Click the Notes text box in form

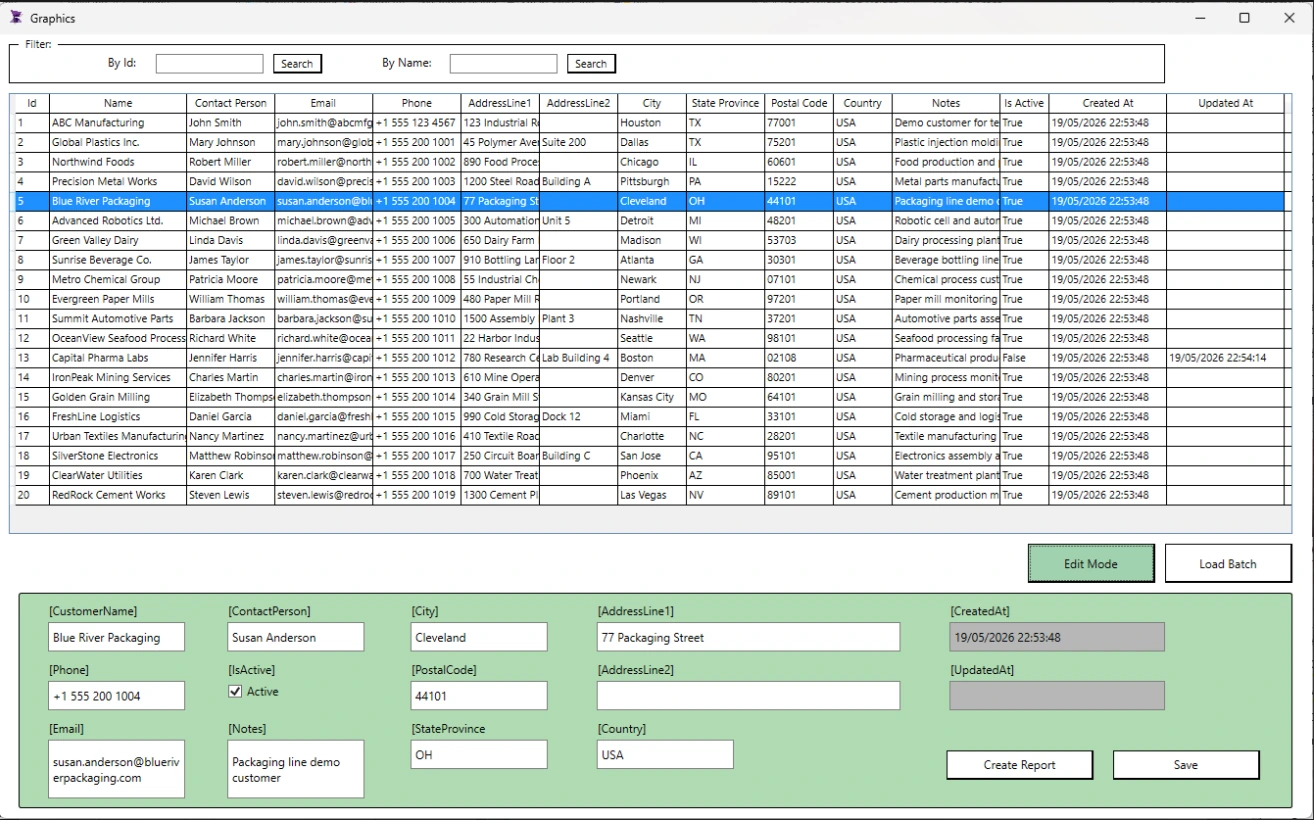click(296, 769)
